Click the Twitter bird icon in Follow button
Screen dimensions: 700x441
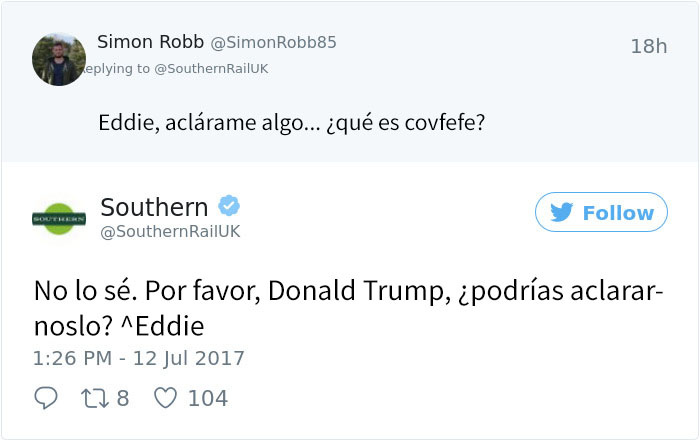pyautogui.click(x=562, y=212)
